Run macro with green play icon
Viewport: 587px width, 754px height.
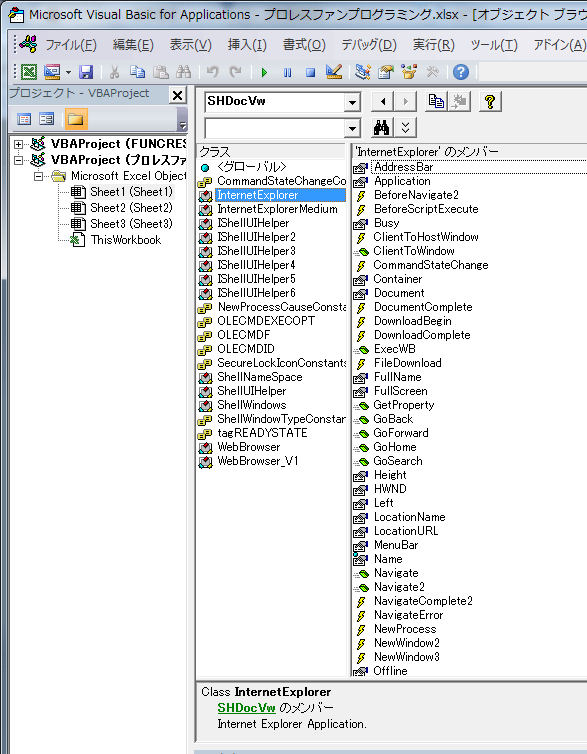(x=264, y=73)
